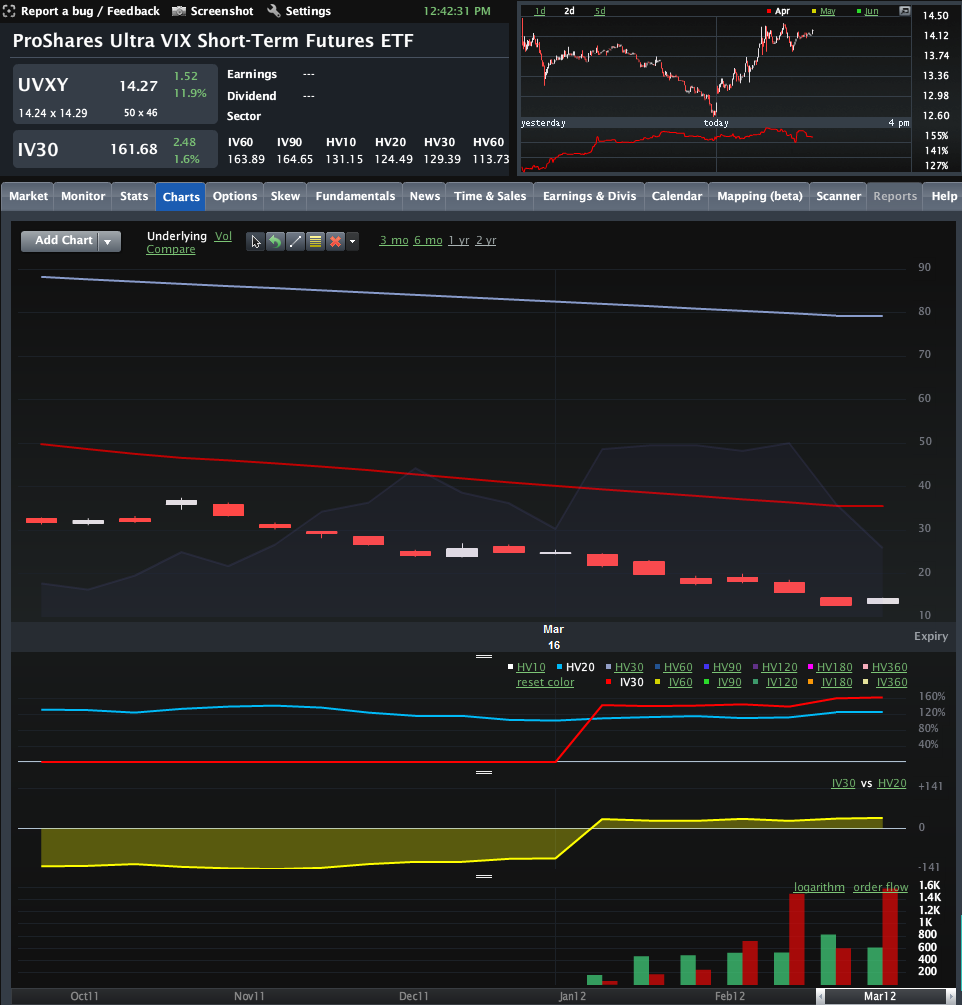Viewport: 962px width, 1005px height.
Task: Click the Mar12 timeline scroller thumb
Action: (886, 996)
